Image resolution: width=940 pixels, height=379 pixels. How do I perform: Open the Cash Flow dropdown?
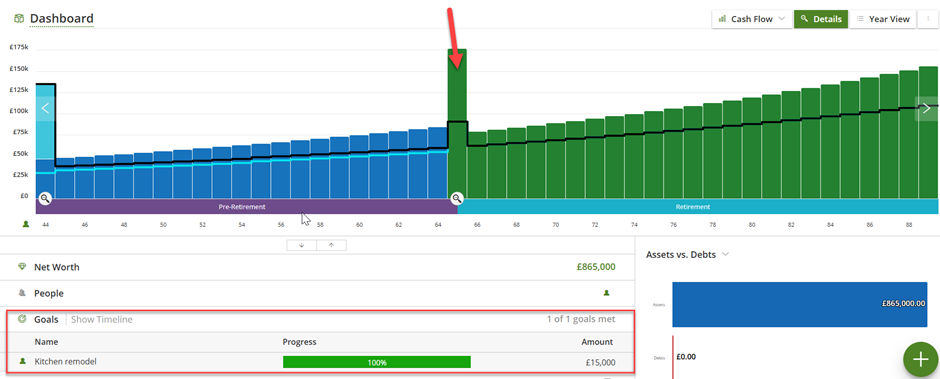751,19
